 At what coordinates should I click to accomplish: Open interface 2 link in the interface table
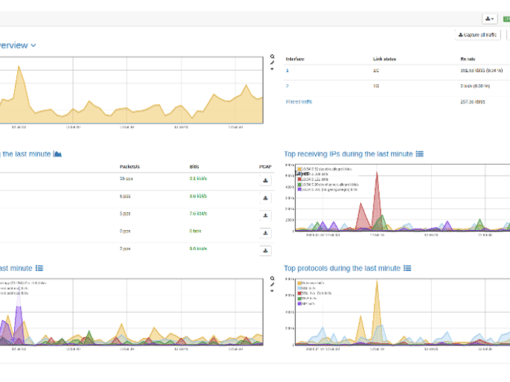287,86
